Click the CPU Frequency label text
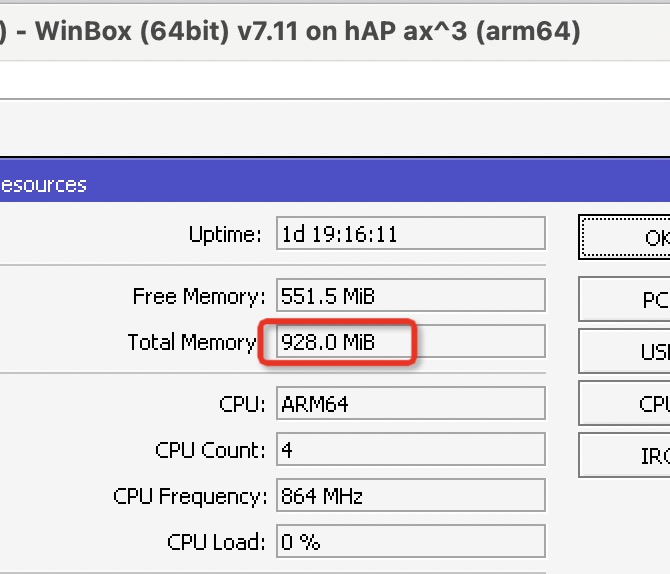 [190, 496]
